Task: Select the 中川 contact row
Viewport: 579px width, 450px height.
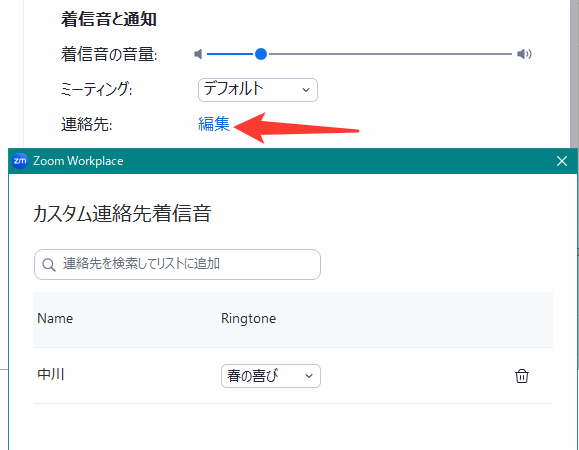Action: click(293, 375)
